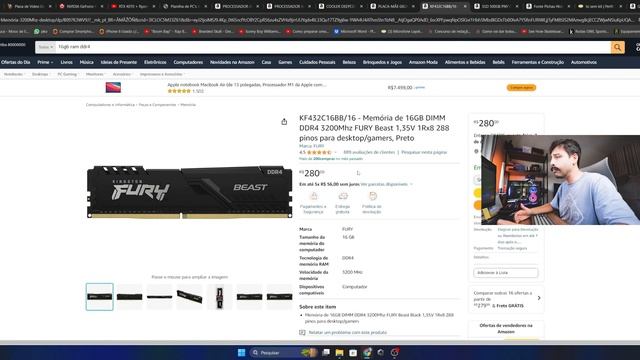Click the MacBook Air ad thumbnail
Viewport: 640px width, 360px height.
tap(113, 87)
